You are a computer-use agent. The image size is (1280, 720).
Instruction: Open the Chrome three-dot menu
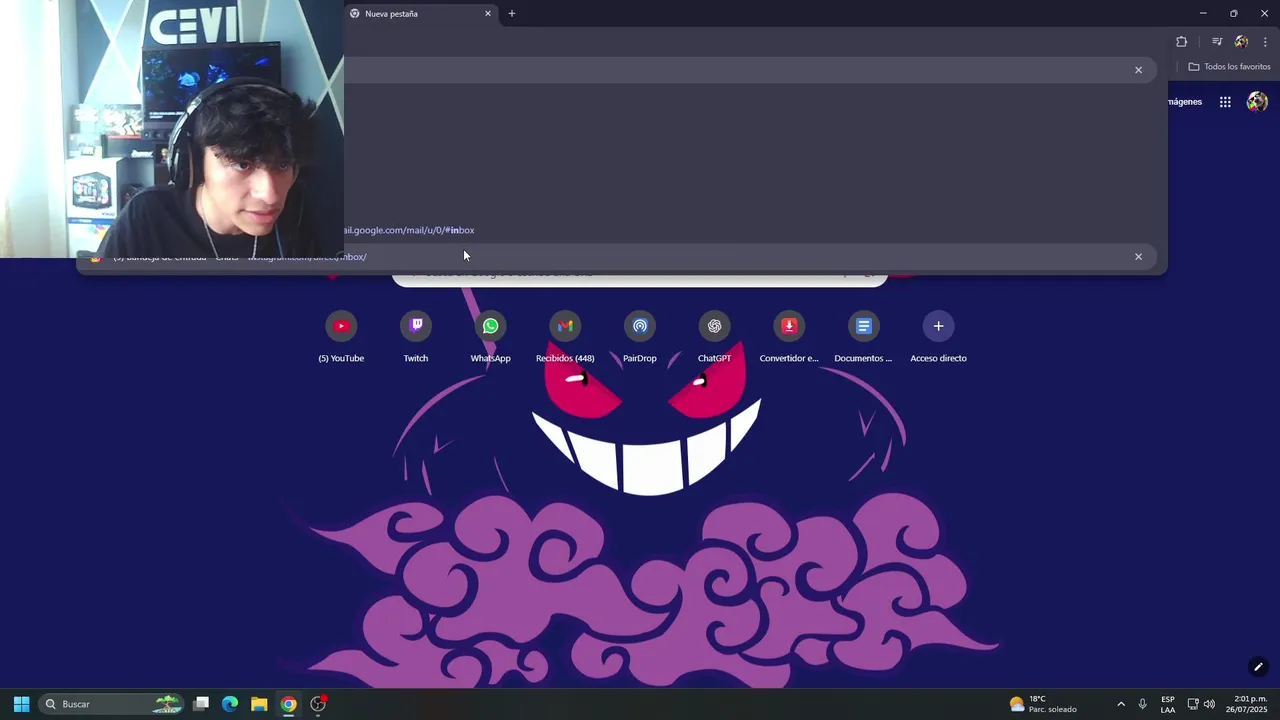click(x=1265, y=42)
